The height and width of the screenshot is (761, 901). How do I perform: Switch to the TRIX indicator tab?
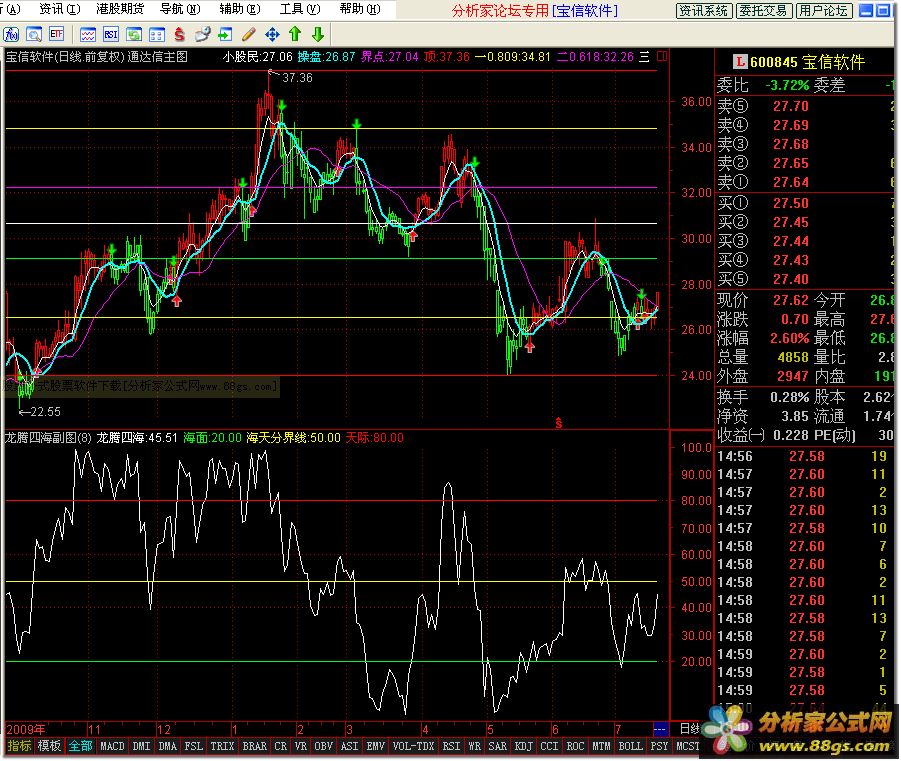(222, 746)
